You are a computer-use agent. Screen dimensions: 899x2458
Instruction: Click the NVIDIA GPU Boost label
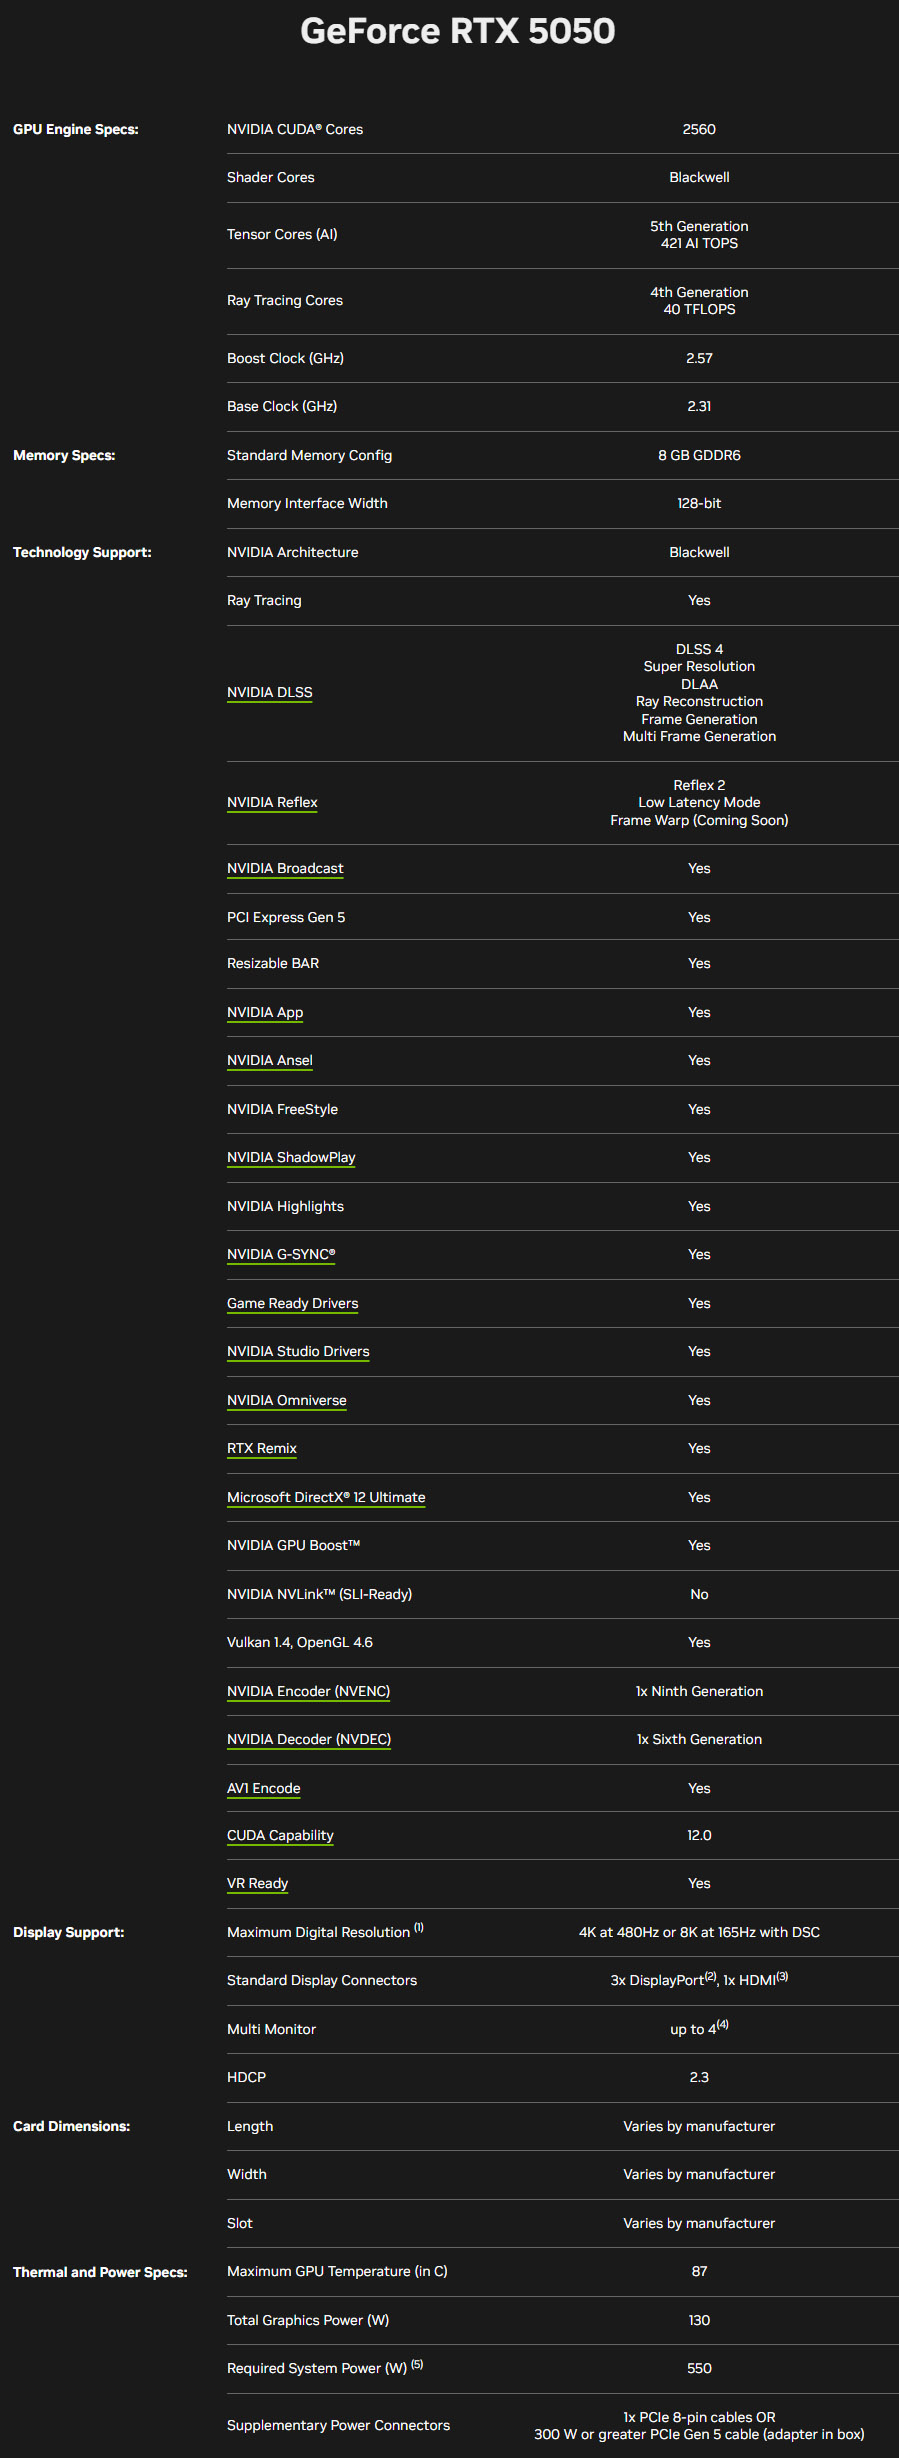(x=293, y=1545)
